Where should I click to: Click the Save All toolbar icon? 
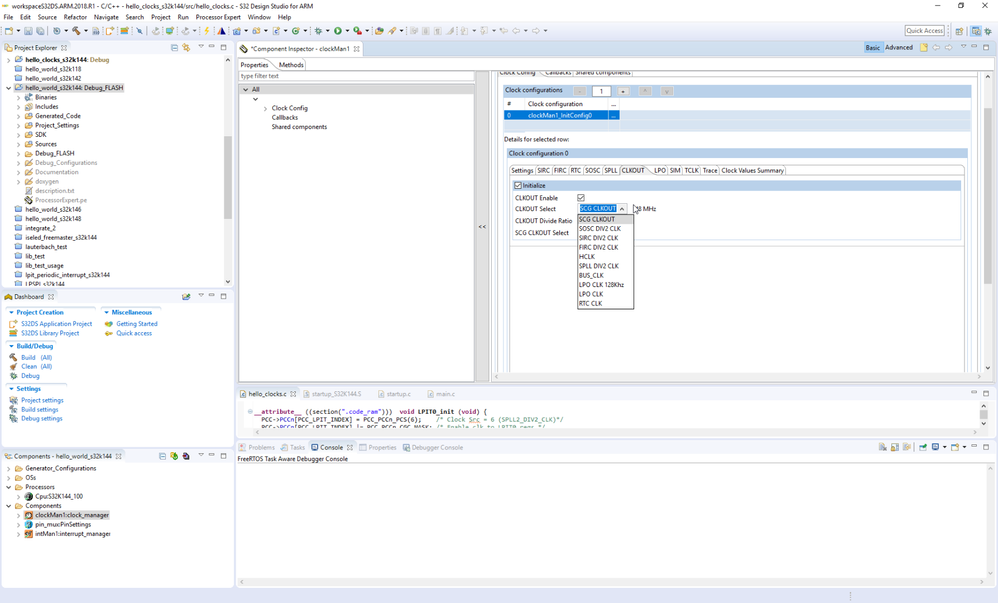coord(40,31)
